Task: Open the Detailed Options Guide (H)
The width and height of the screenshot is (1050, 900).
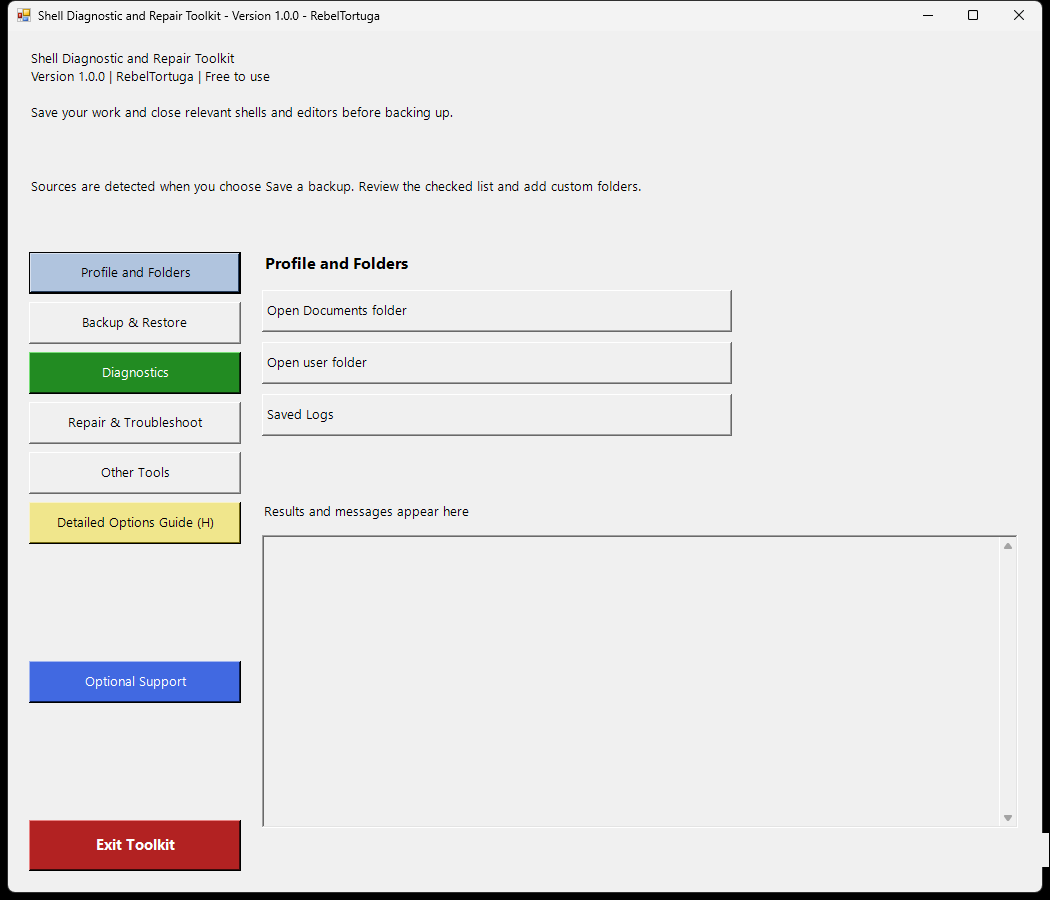Action: (x=135, y=522)
